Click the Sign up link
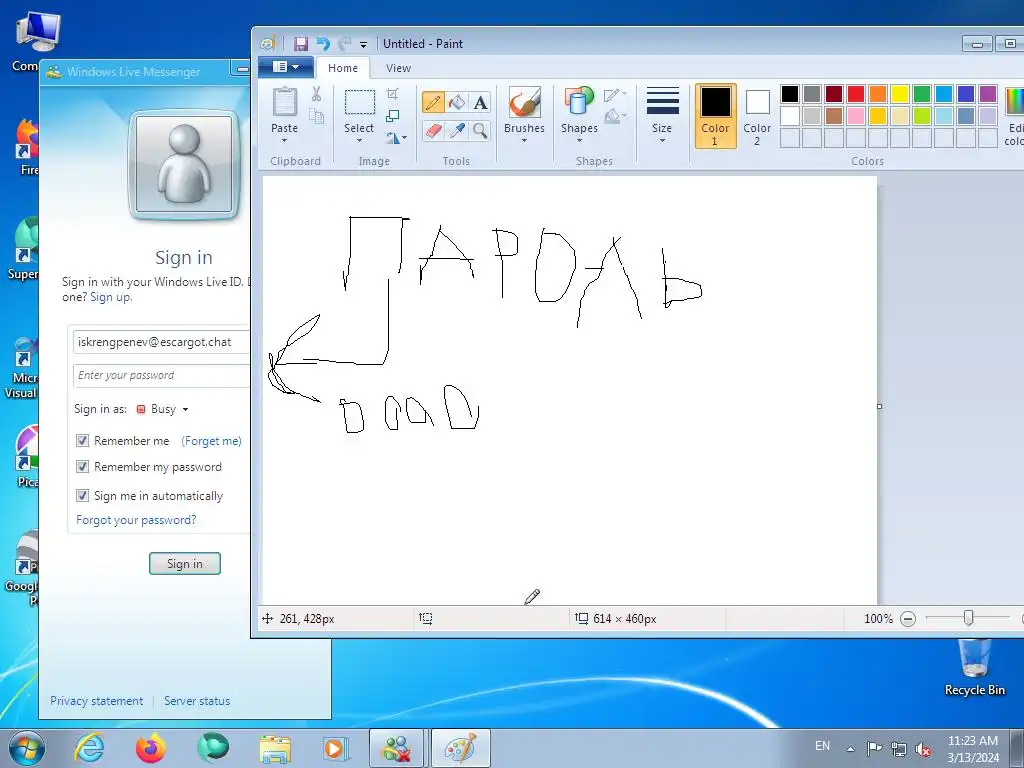Image resolution: width=1024 pixels, height=768 pixels. (x=111, y=297)
